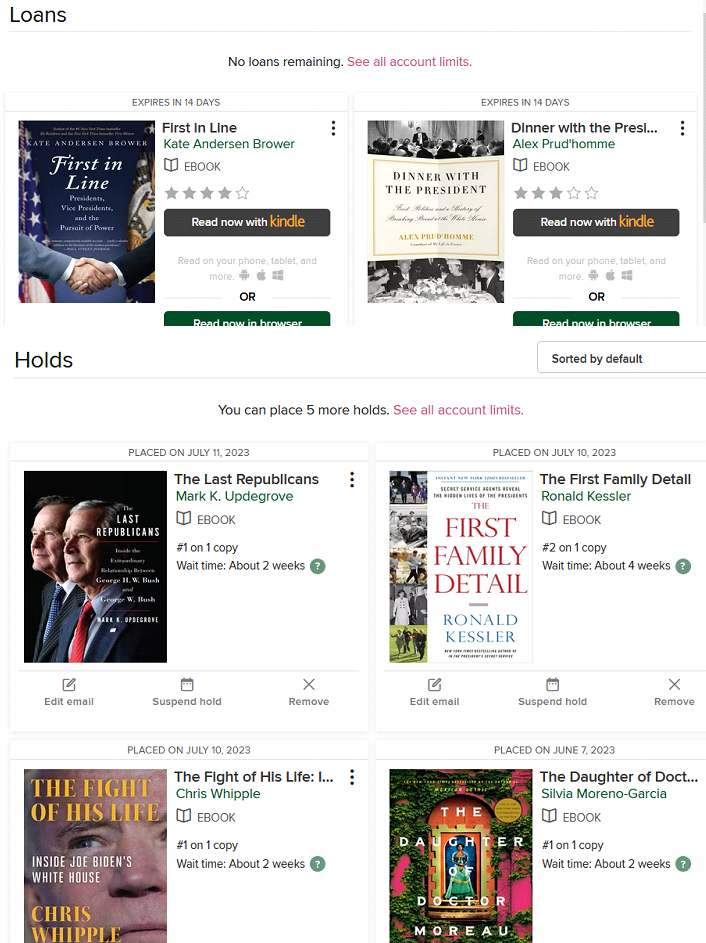The width and height of the screenshot is (706, 943).
Task: Open 'See all account limits' link under Loans
Action: [x=409, y=62]
